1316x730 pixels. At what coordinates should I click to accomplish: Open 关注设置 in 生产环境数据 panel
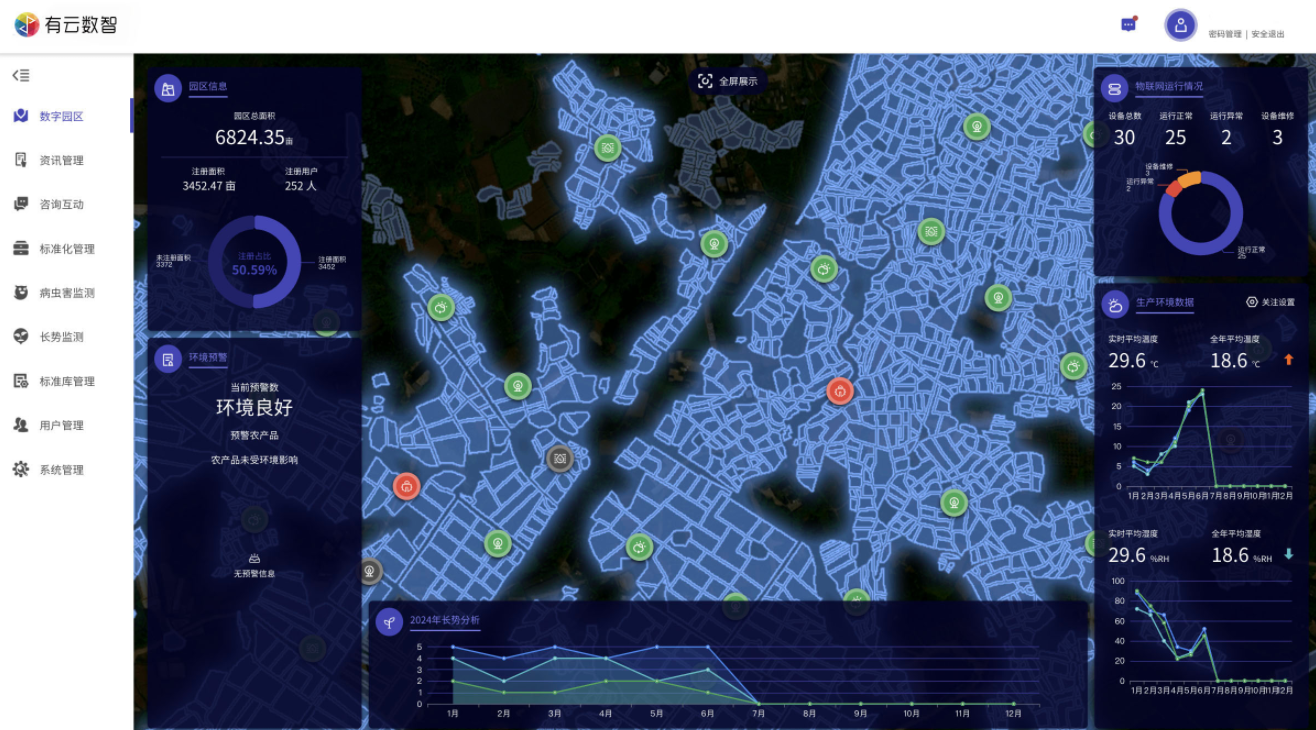click(x=1270, y=302)
